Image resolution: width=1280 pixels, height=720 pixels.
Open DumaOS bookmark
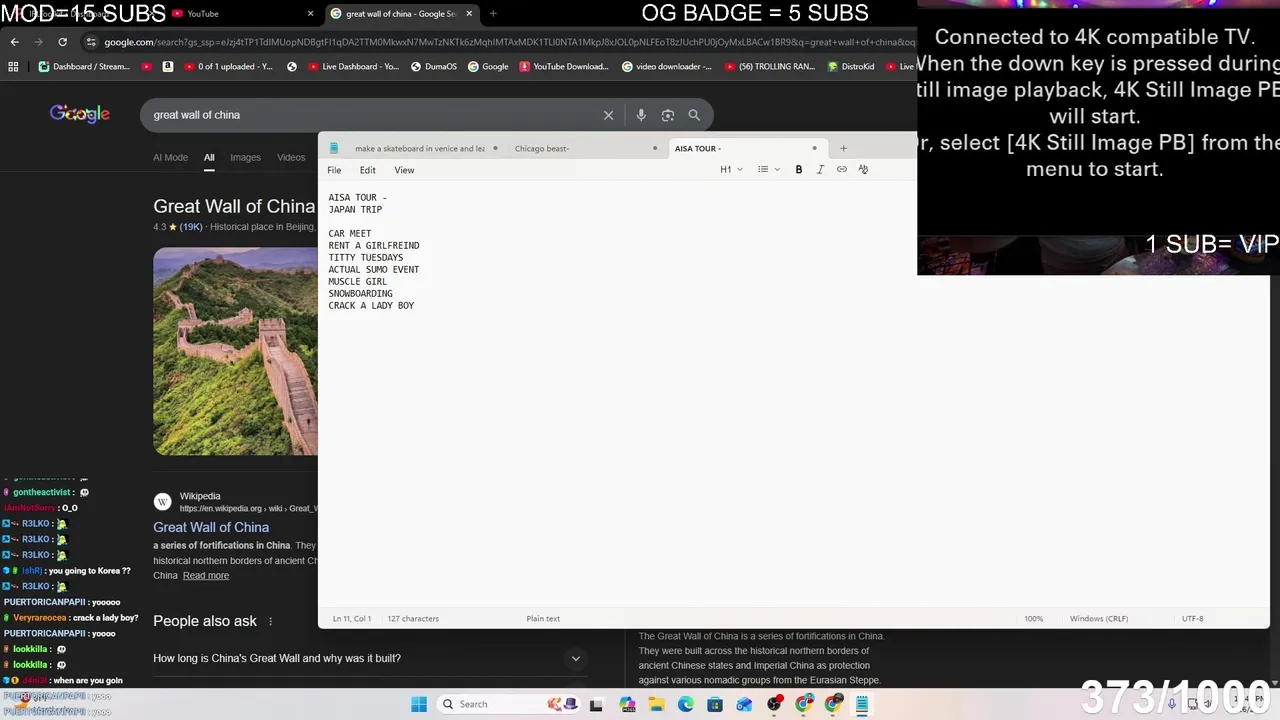(x=432, y=67)
